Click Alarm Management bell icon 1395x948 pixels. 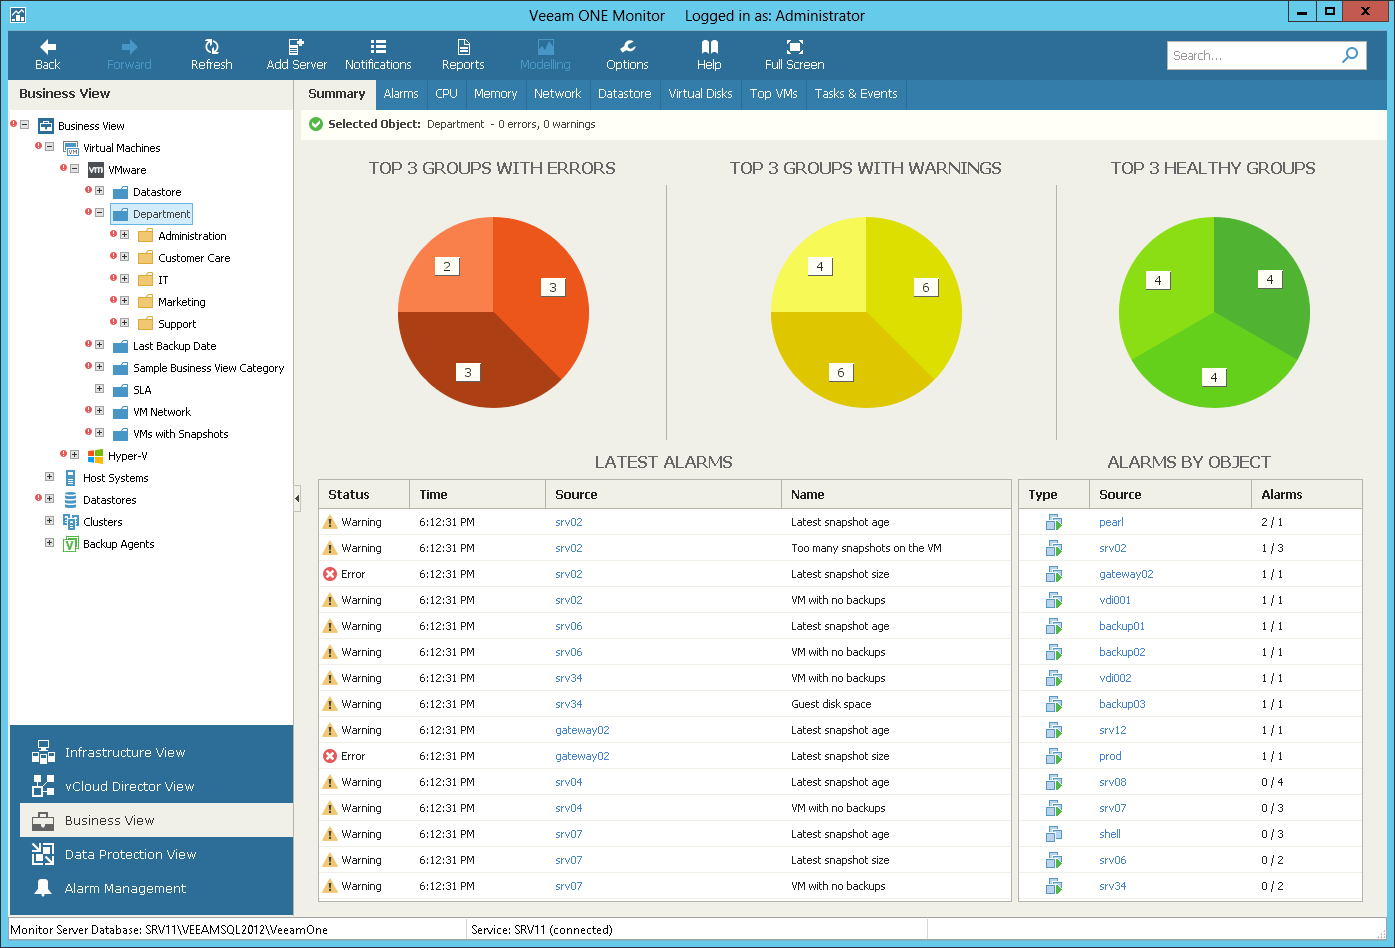tap(43, 888)
